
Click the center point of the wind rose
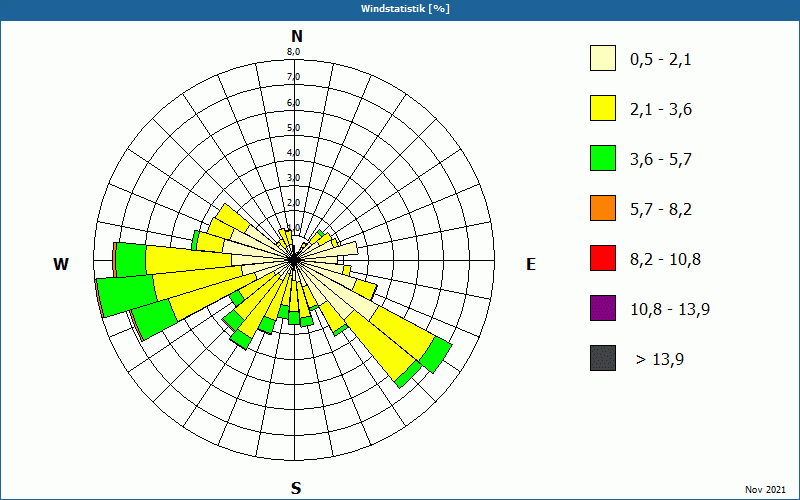point(294,260)
